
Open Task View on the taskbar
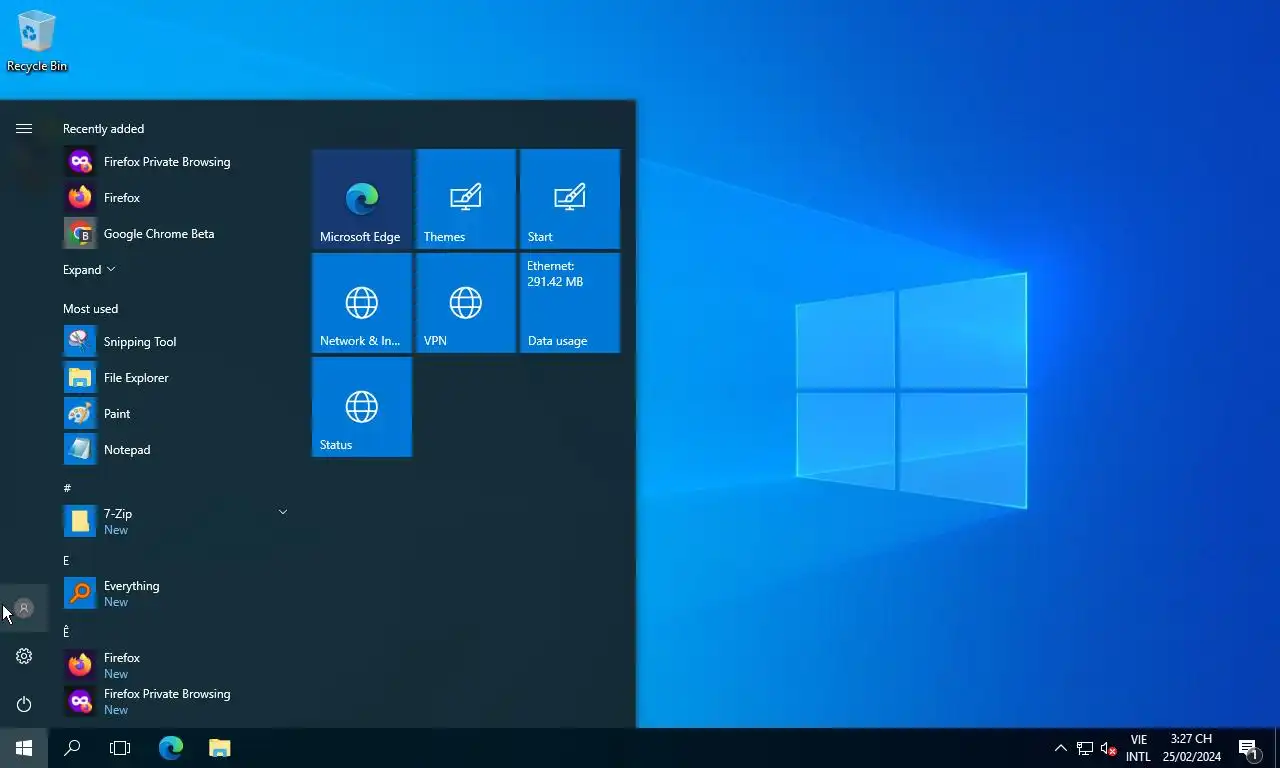tap(120, 748)
